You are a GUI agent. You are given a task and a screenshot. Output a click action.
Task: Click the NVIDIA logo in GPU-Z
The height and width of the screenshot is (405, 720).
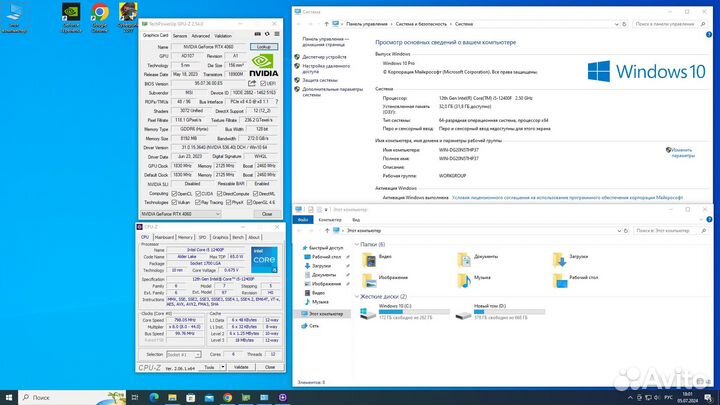coord(264,65)
